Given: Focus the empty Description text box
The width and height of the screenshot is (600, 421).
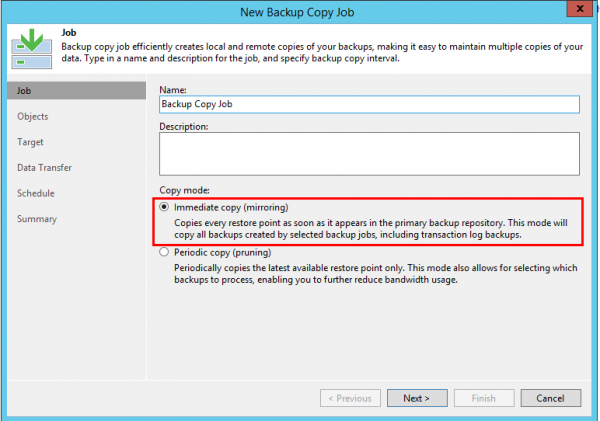Looking at the screenshot, I should (368, 154).
